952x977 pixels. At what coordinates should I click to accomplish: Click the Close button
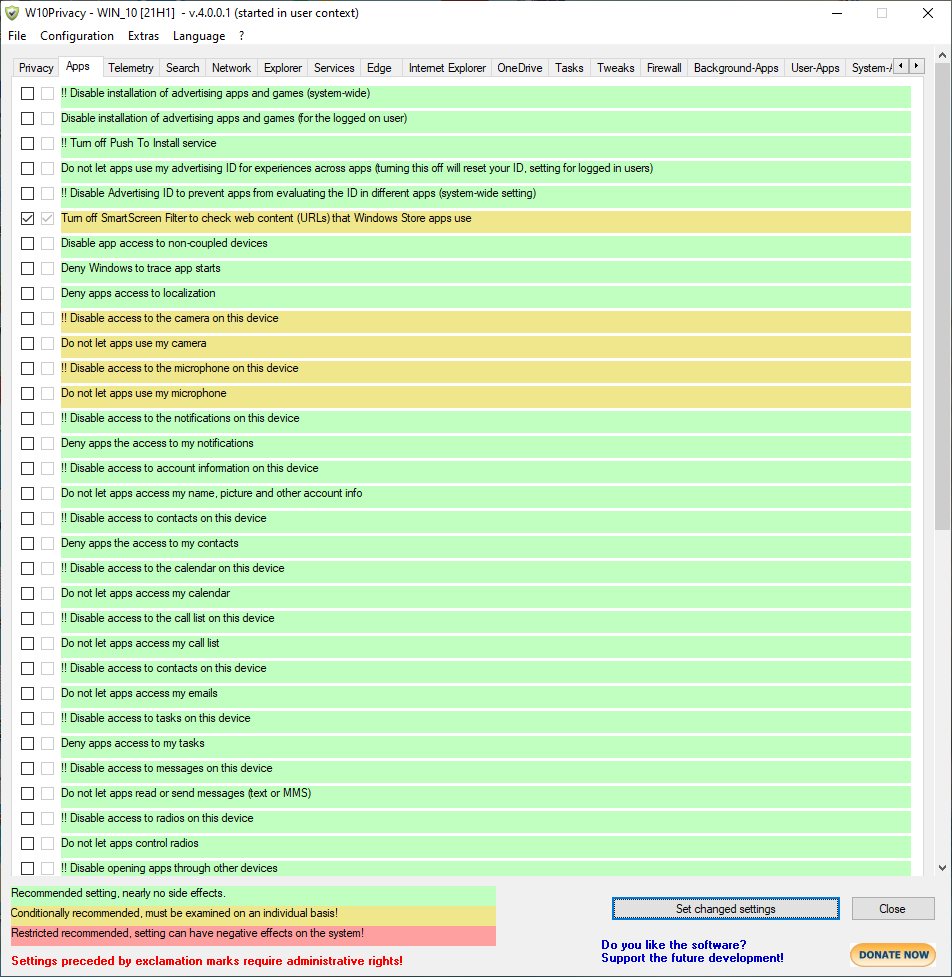coord(893,908)
